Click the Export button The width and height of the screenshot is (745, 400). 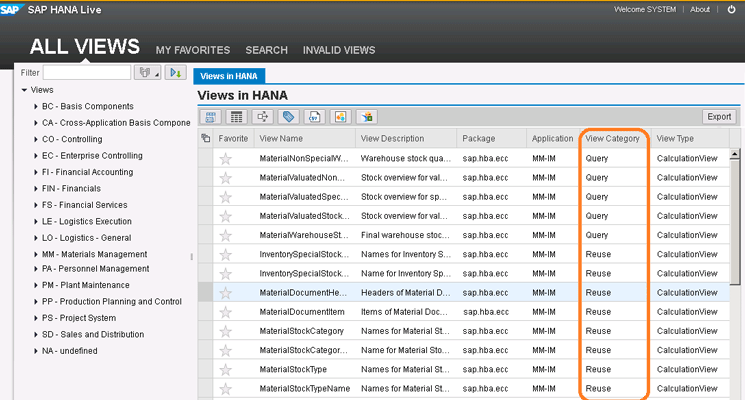[x=718, y=117]
